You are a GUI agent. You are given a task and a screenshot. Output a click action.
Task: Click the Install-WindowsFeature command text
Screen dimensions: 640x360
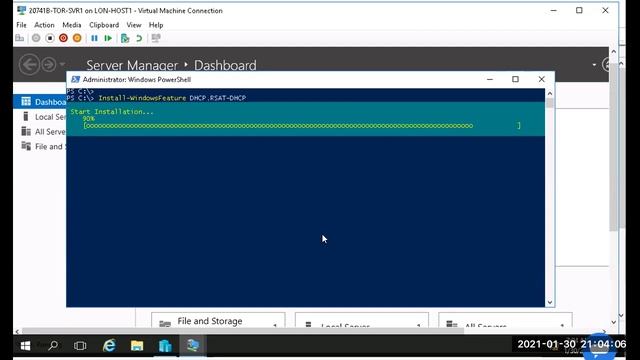[x=172, y=98]
